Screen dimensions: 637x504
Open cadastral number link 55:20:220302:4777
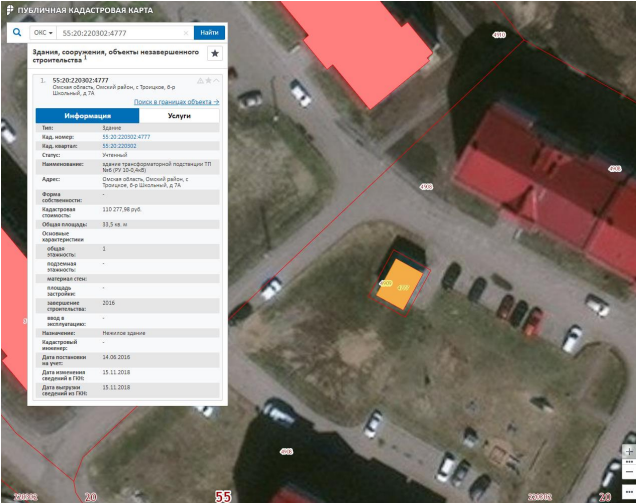(126, 137)
